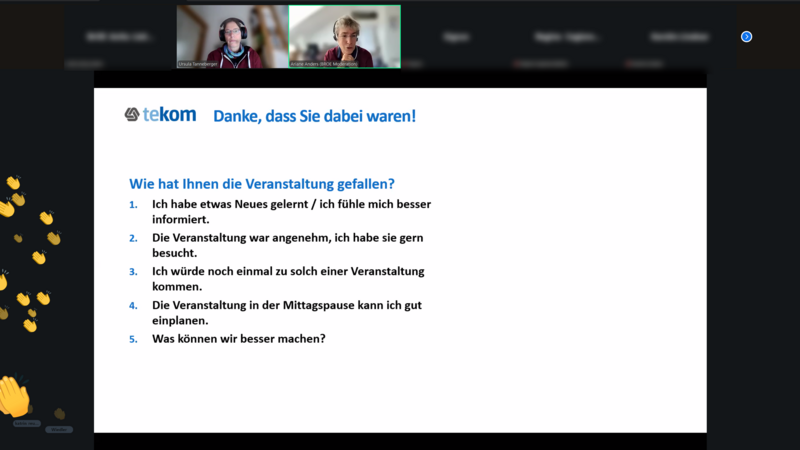Select the green-bordered active speaker video
Viewport: 800px width, 450px height.
[x=345, y=36]
